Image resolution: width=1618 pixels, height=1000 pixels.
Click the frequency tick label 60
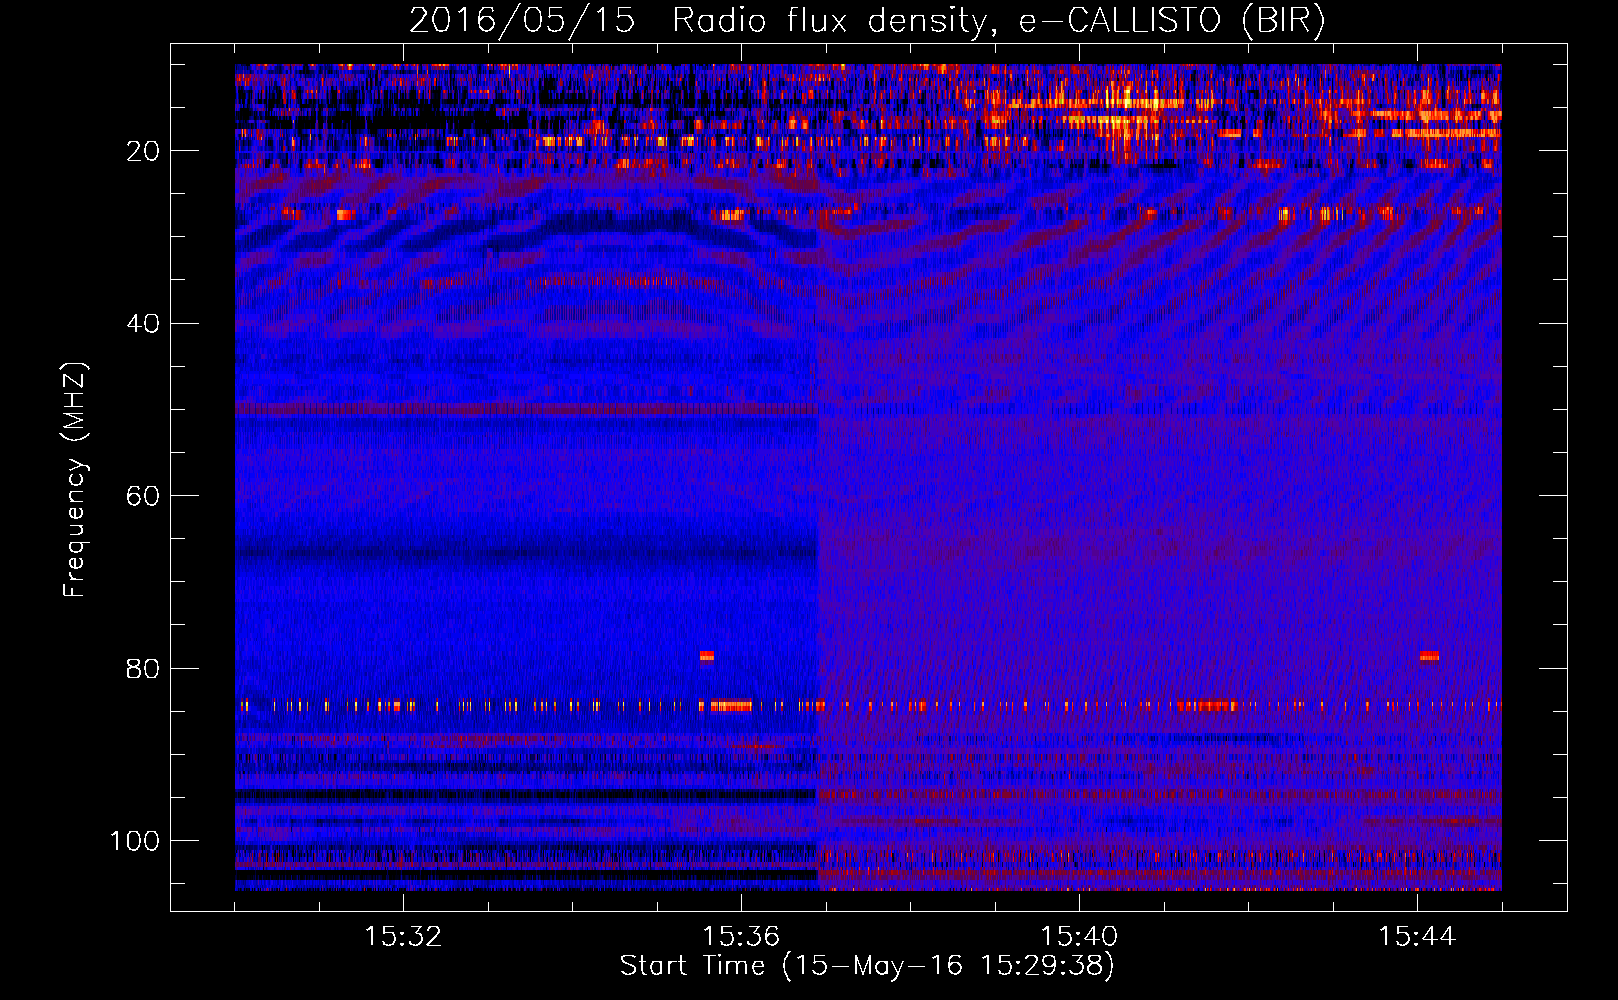pyautogui.click(x=144, y=496)
